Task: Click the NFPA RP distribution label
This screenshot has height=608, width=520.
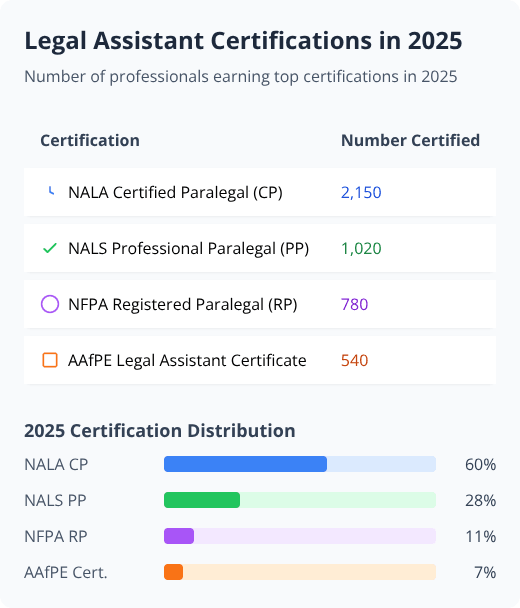Action: tap(56, 537)
